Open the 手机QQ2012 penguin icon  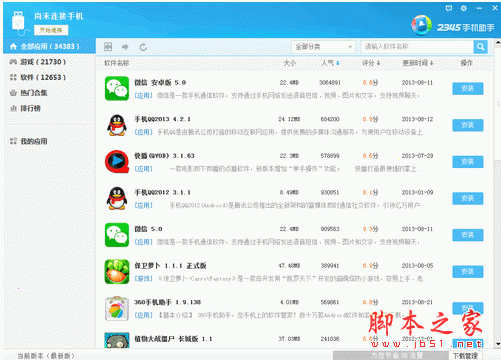[x=117, y=198]
